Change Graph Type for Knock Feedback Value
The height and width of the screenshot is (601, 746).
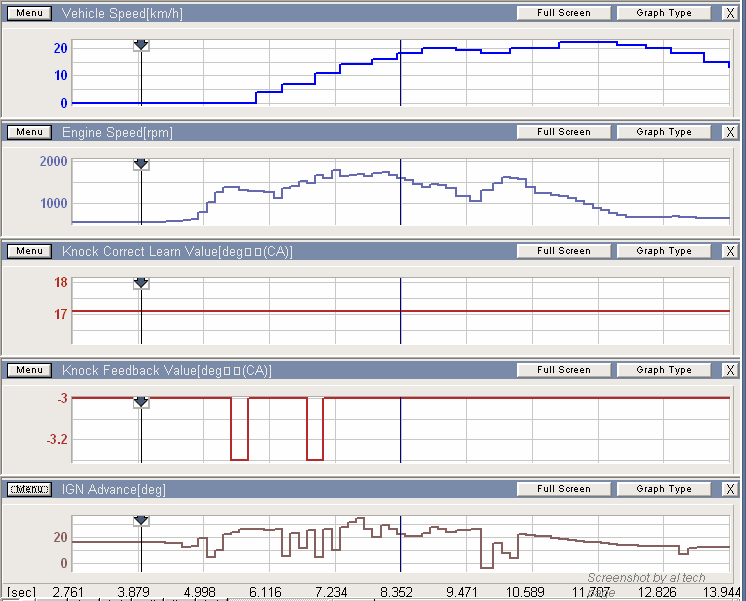(x=664, y=370)
